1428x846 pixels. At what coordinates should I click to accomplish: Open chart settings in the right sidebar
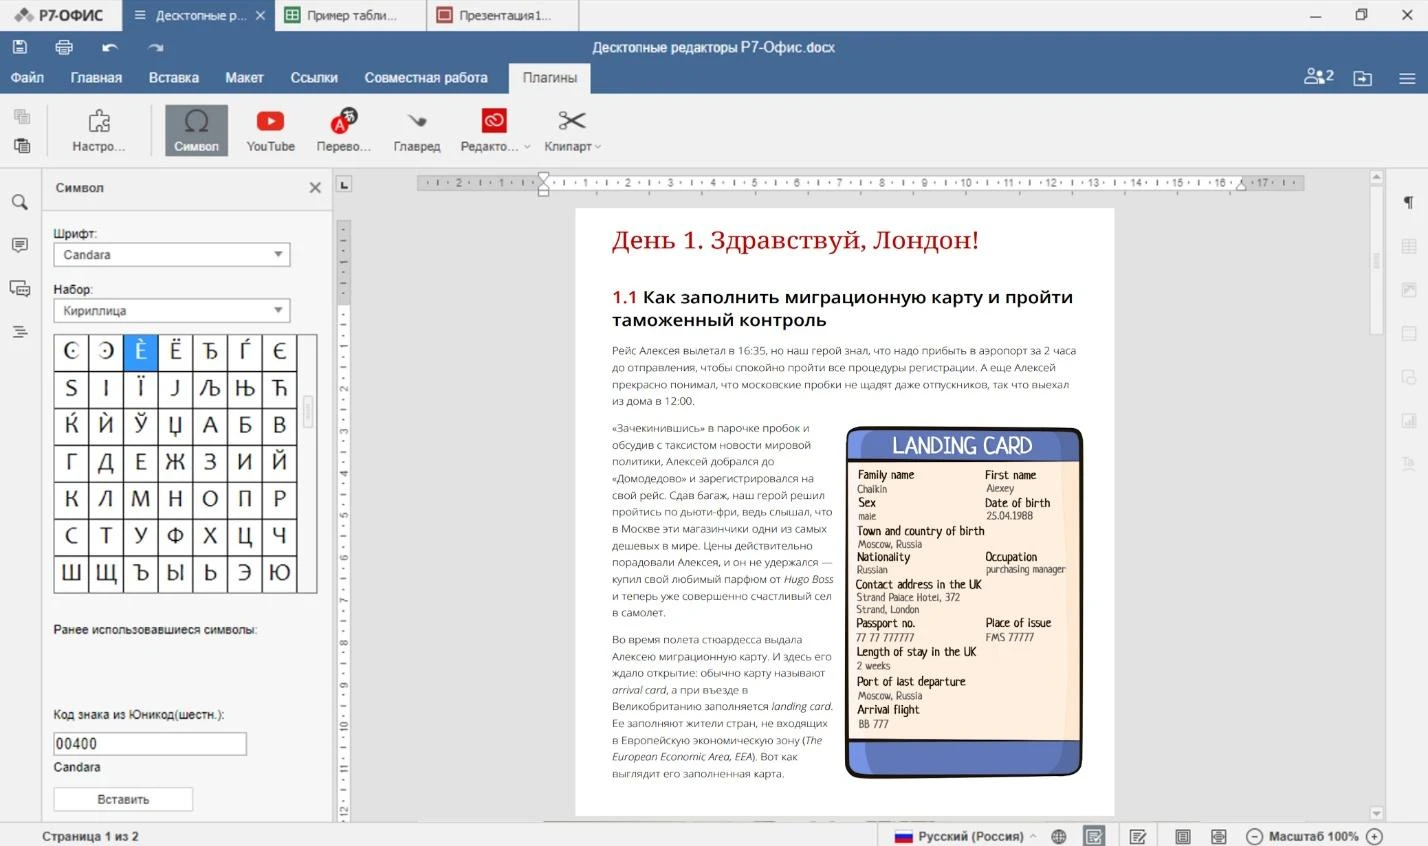(x=1409, y=420)
